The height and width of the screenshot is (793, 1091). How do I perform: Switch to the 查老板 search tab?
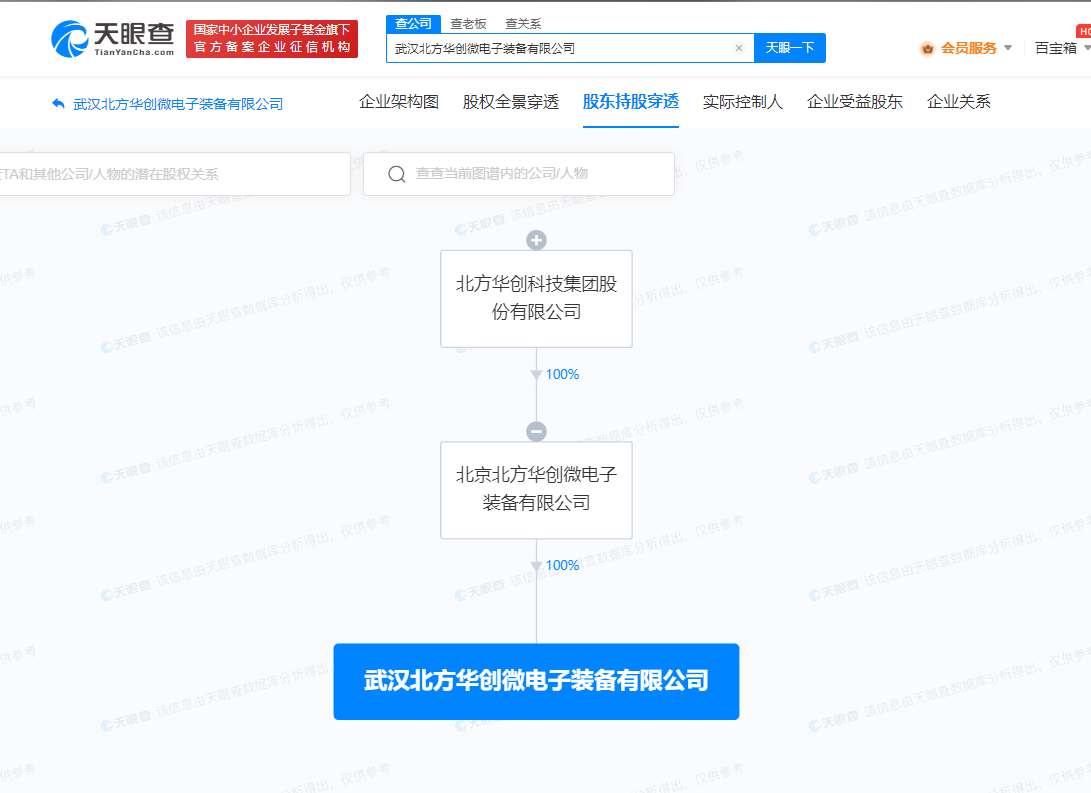(x=466, y=23)
